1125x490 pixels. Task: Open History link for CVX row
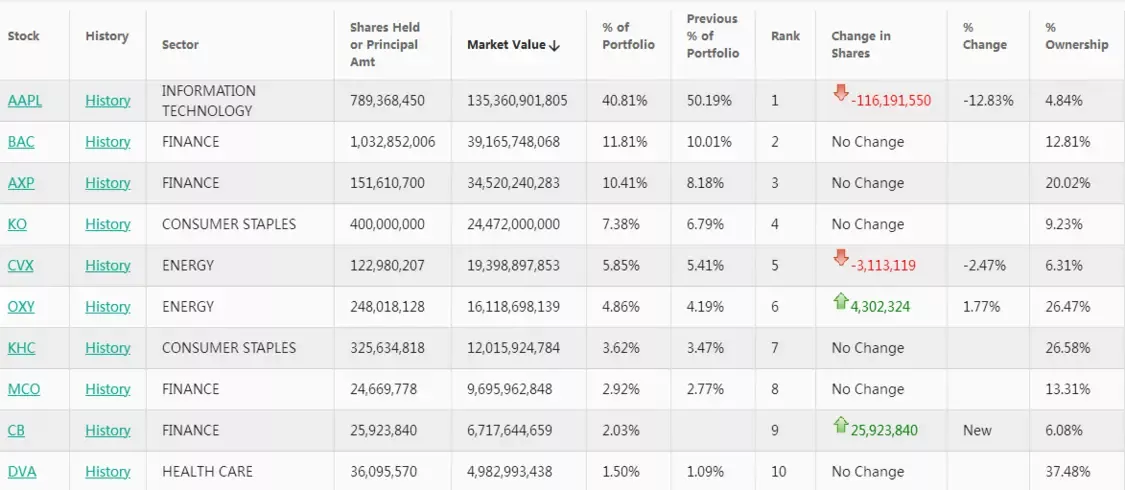coord(108,265)
